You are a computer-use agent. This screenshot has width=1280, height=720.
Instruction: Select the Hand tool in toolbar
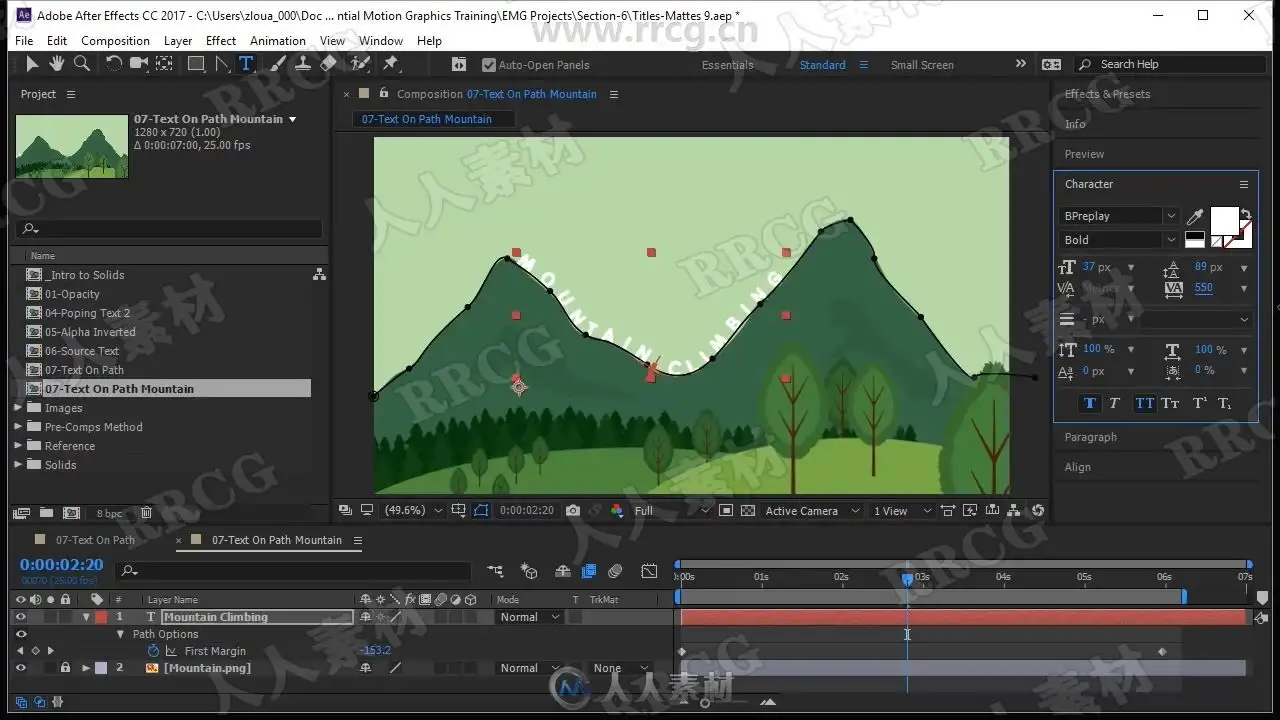57,64
